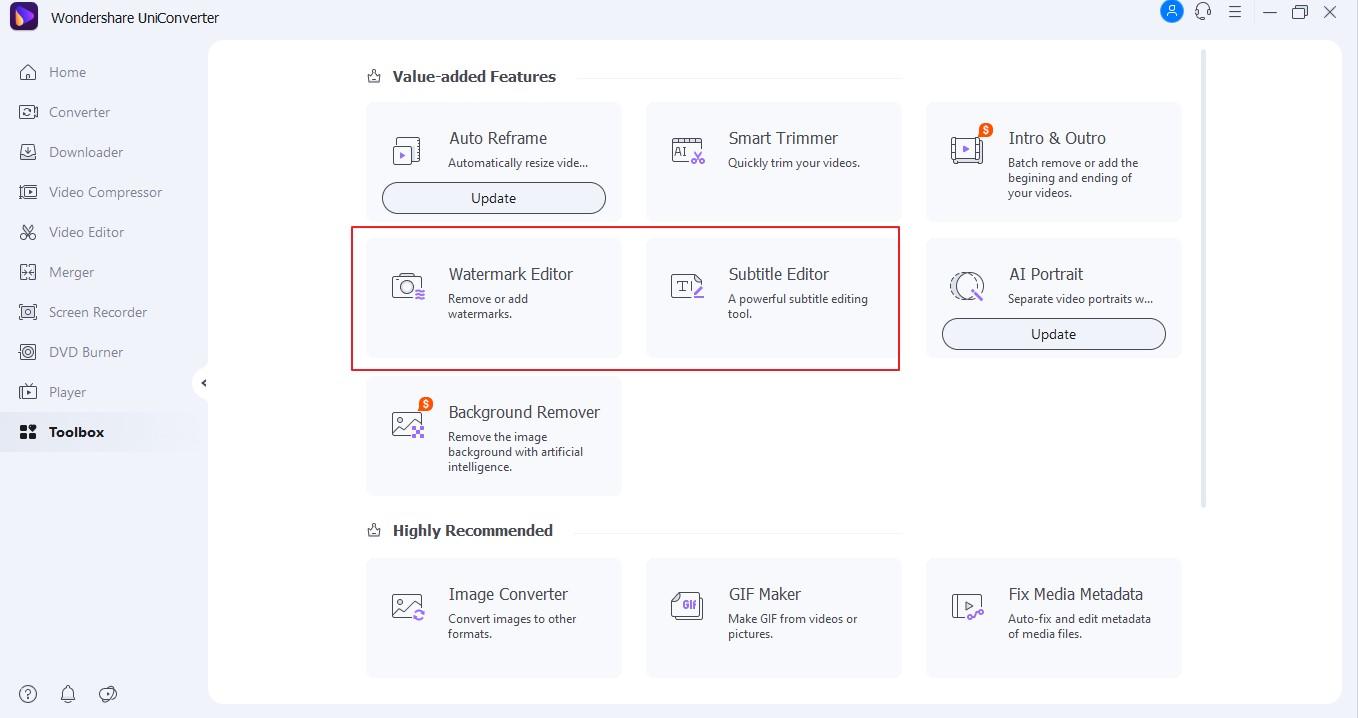Open the Screen Recorder sidebar icon
The width and height of the screenshot is (1358, 718).
coord(28,312)
